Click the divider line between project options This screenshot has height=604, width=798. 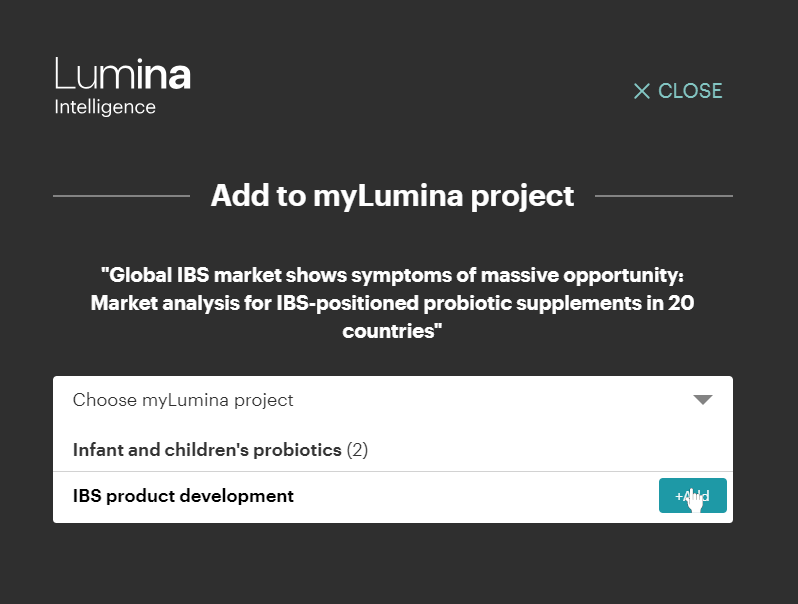[x=392, y=471]
